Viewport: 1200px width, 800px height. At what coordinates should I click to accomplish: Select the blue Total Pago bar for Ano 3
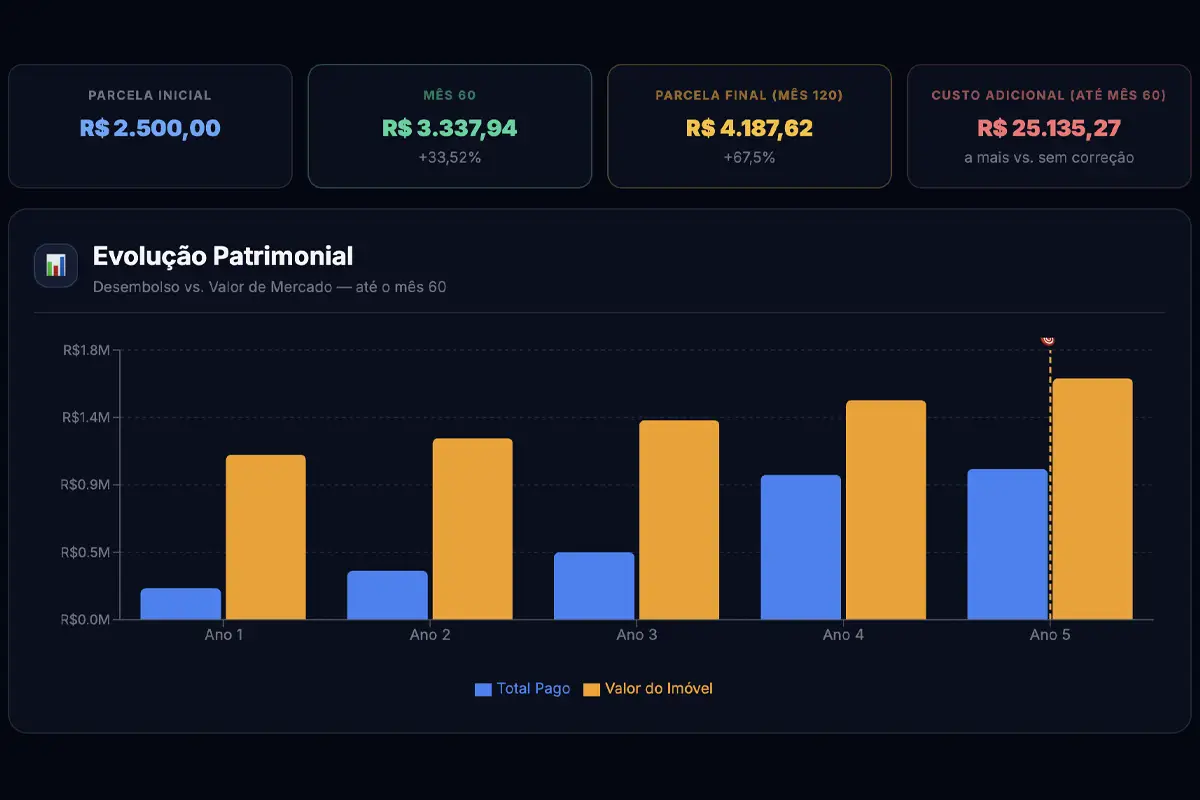[594, 586]
